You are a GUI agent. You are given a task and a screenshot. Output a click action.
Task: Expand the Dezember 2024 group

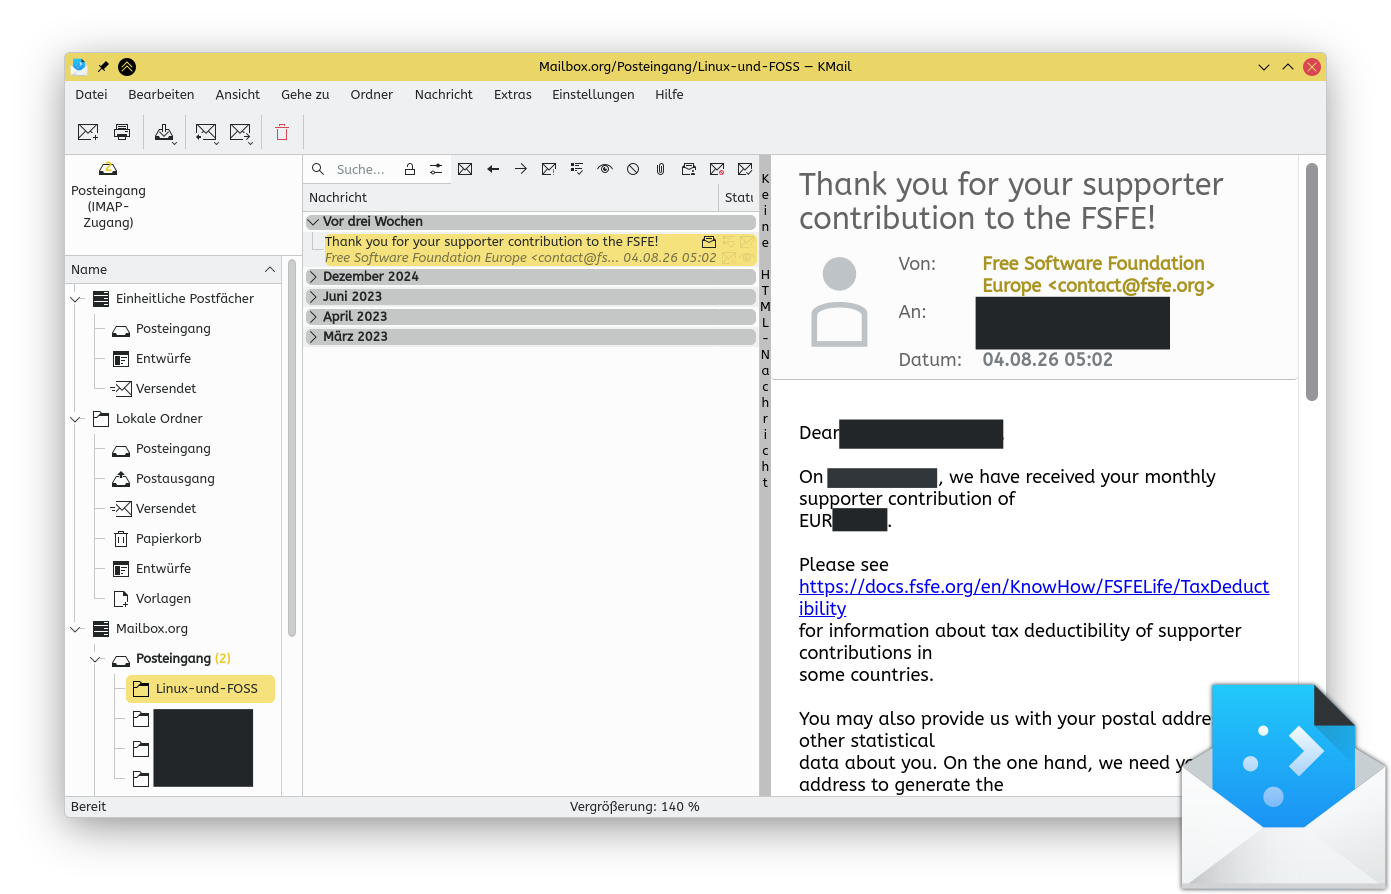click(x=313, y=277)
